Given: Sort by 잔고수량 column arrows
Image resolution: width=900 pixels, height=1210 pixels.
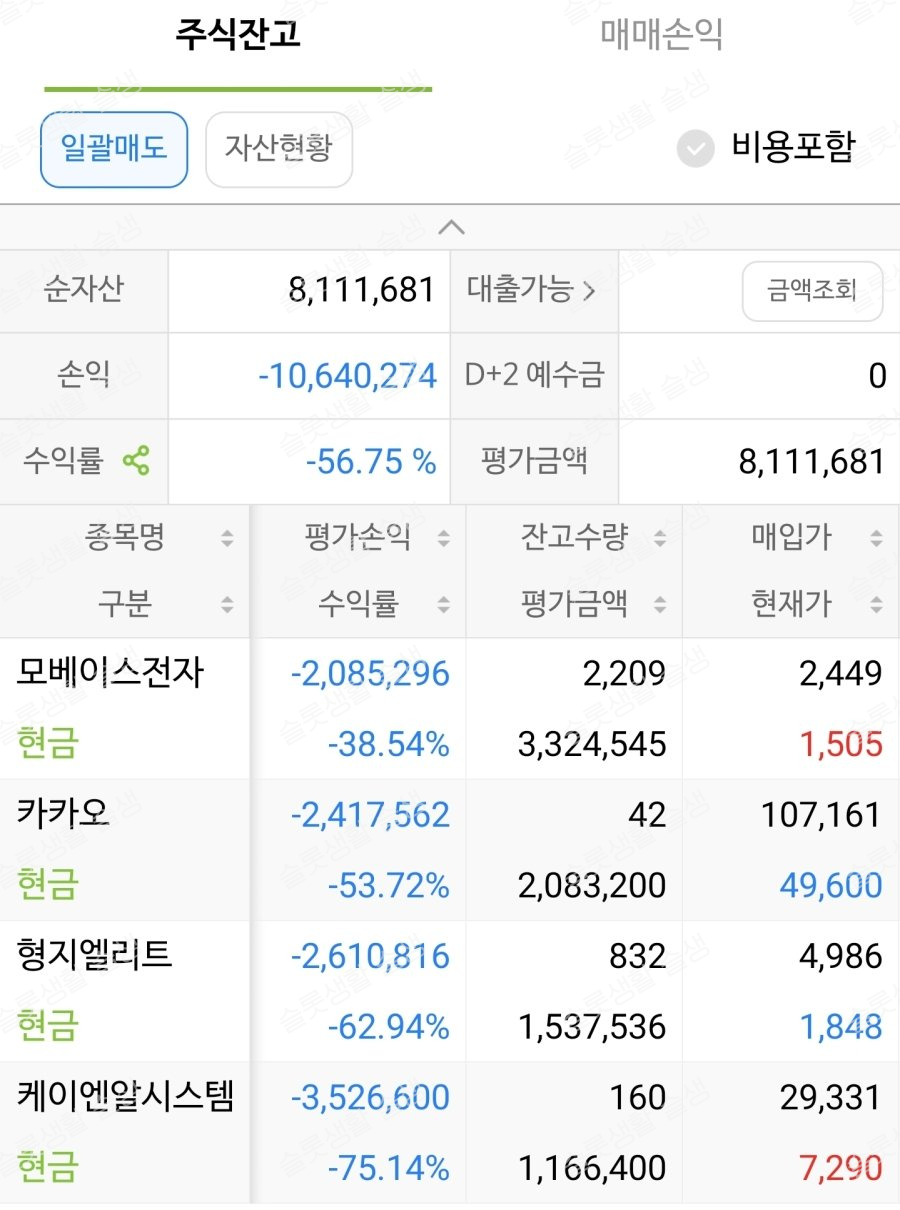Looking at the screenshot, I should 660,539.
